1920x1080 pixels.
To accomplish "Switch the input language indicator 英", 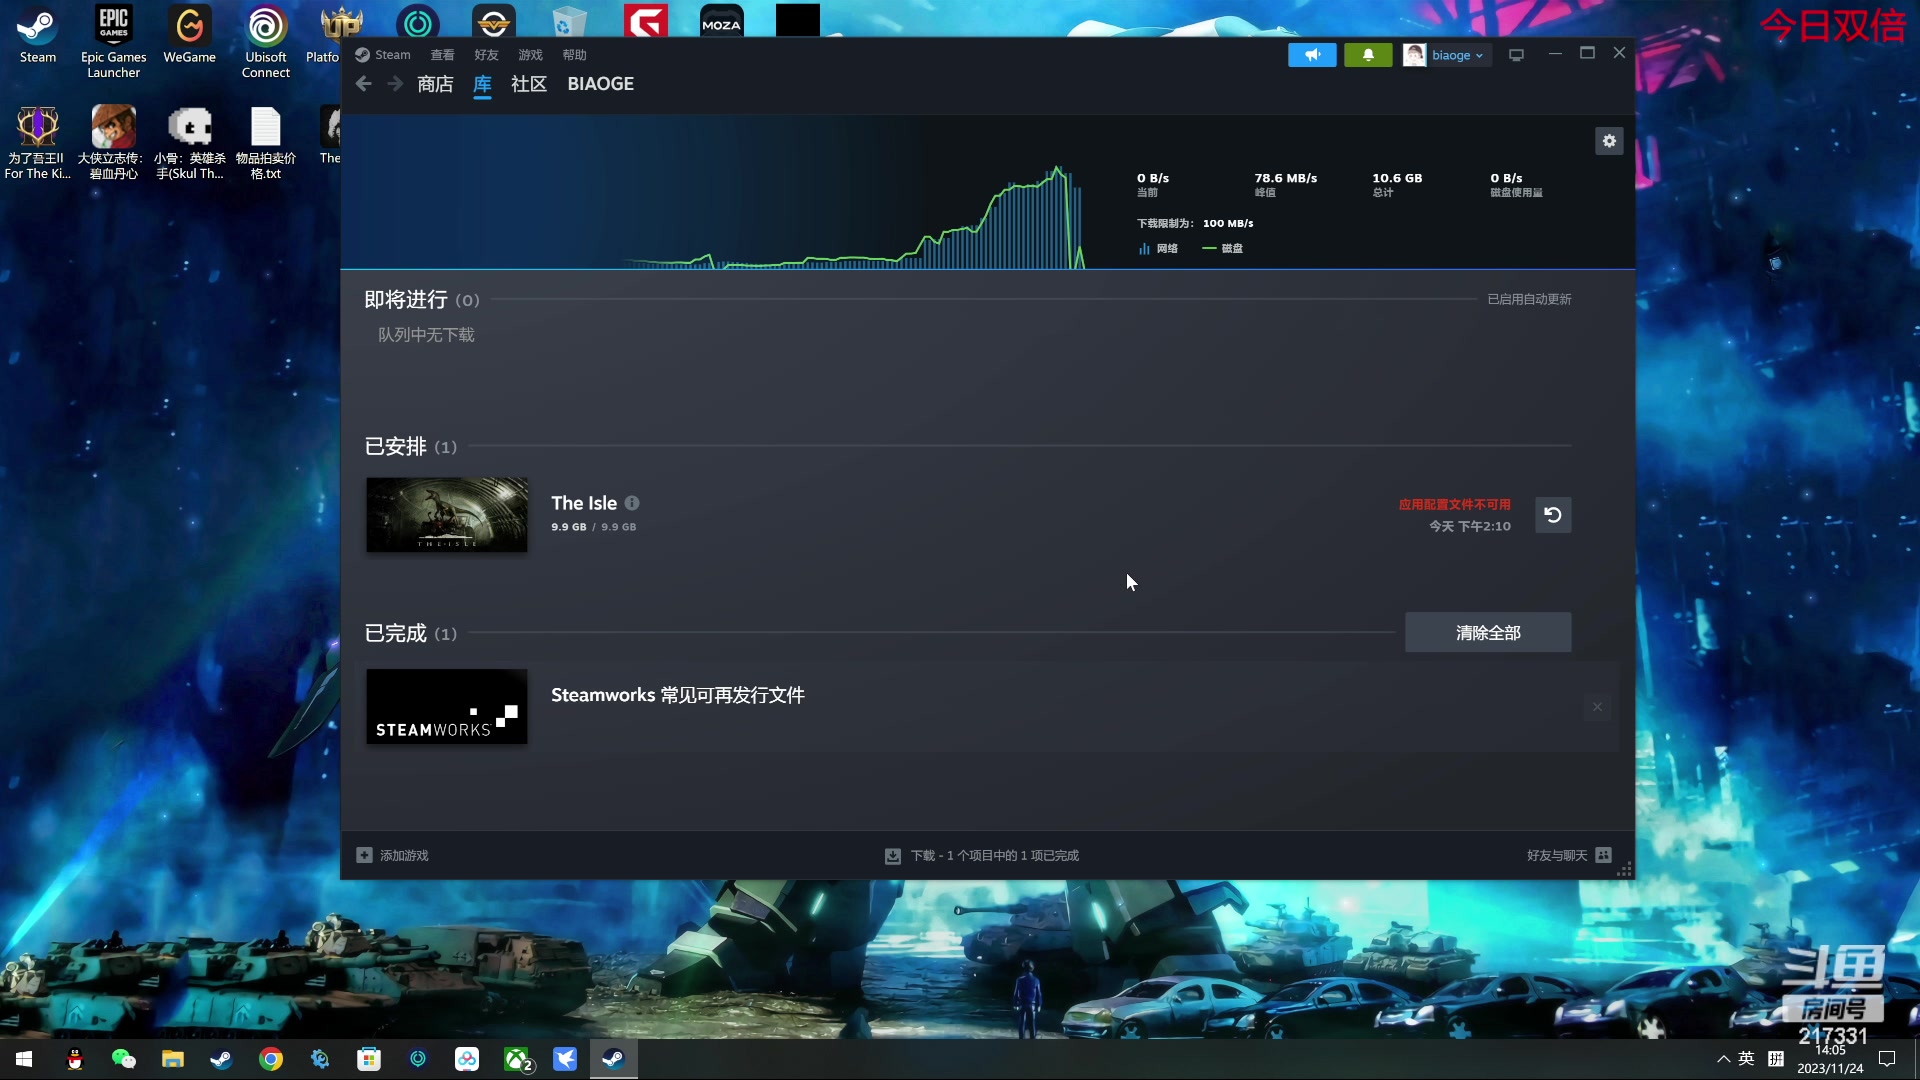I will 1746,1059.
